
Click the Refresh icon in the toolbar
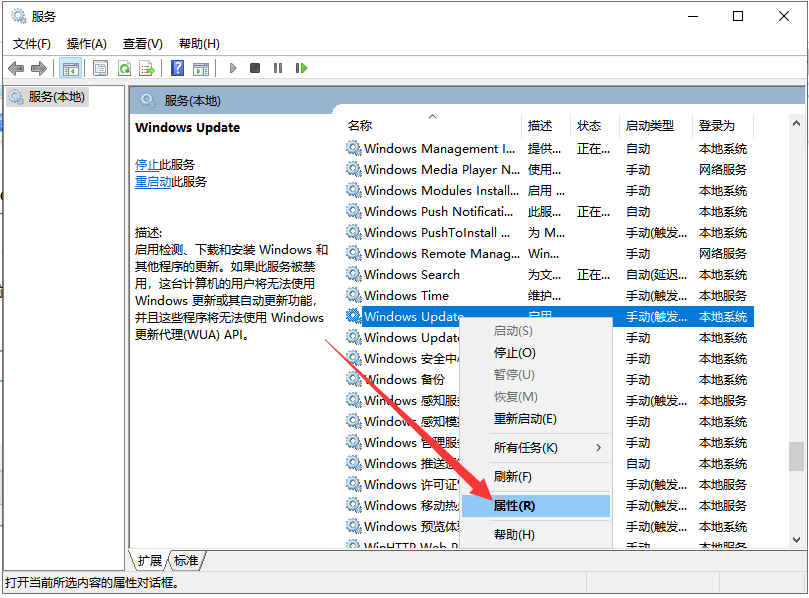123,68
